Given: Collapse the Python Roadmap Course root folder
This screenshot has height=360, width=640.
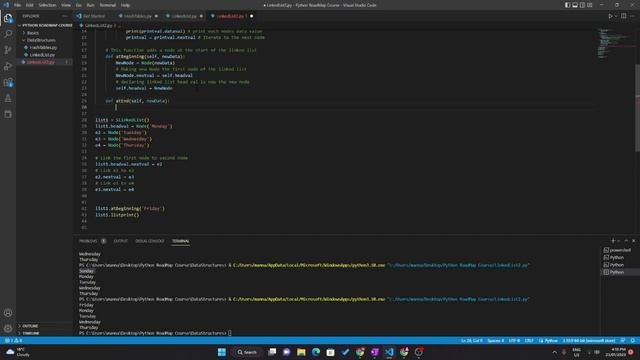Looking at the screenshot, I should click(44, 25).
